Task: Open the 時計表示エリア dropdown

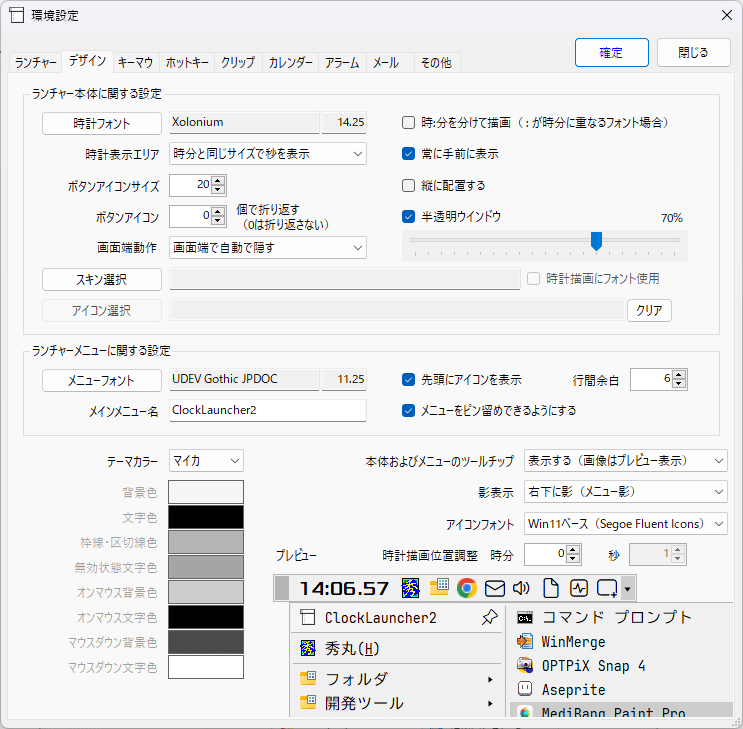Action: tap(268, 154)
